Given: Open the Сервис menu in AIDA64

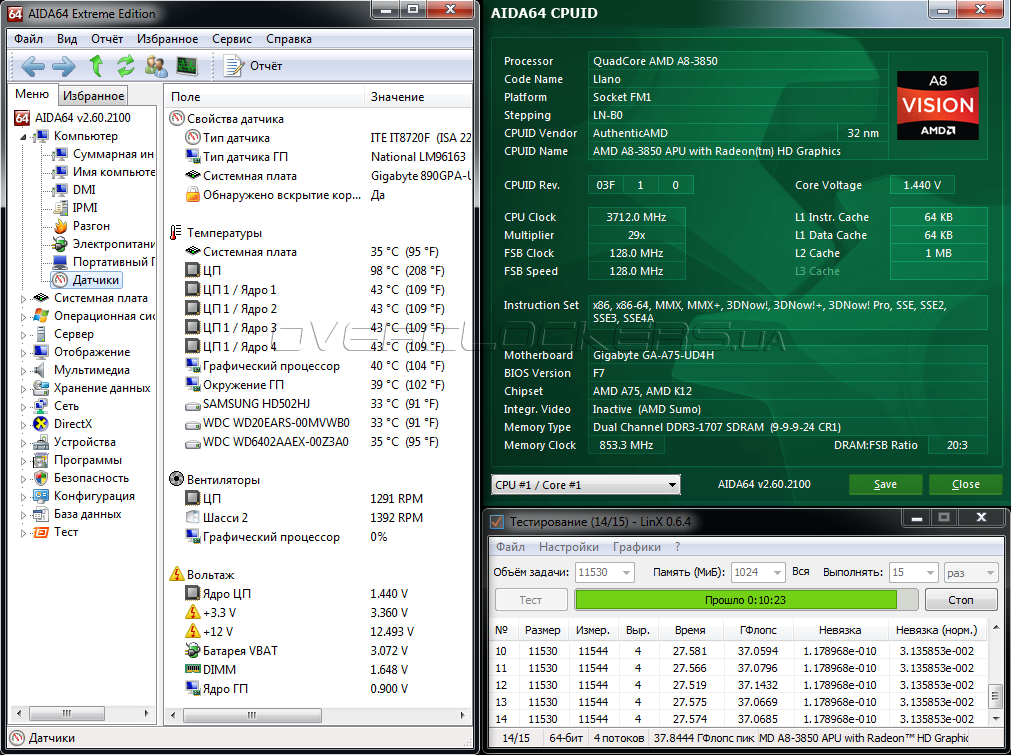Looking at the screenshot, I should coord(231,39).
